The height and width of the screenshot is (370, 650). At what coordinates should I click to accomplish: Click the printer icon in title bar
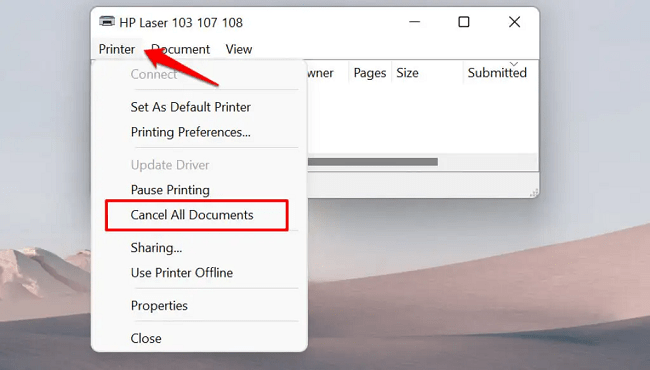point(107,21)
